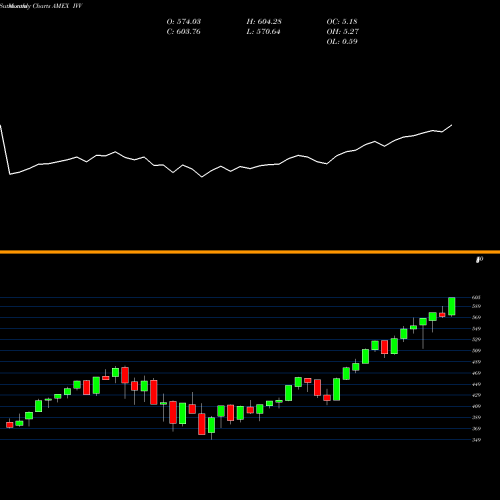Click the 389 price axis label

click(x=476, y=417)
